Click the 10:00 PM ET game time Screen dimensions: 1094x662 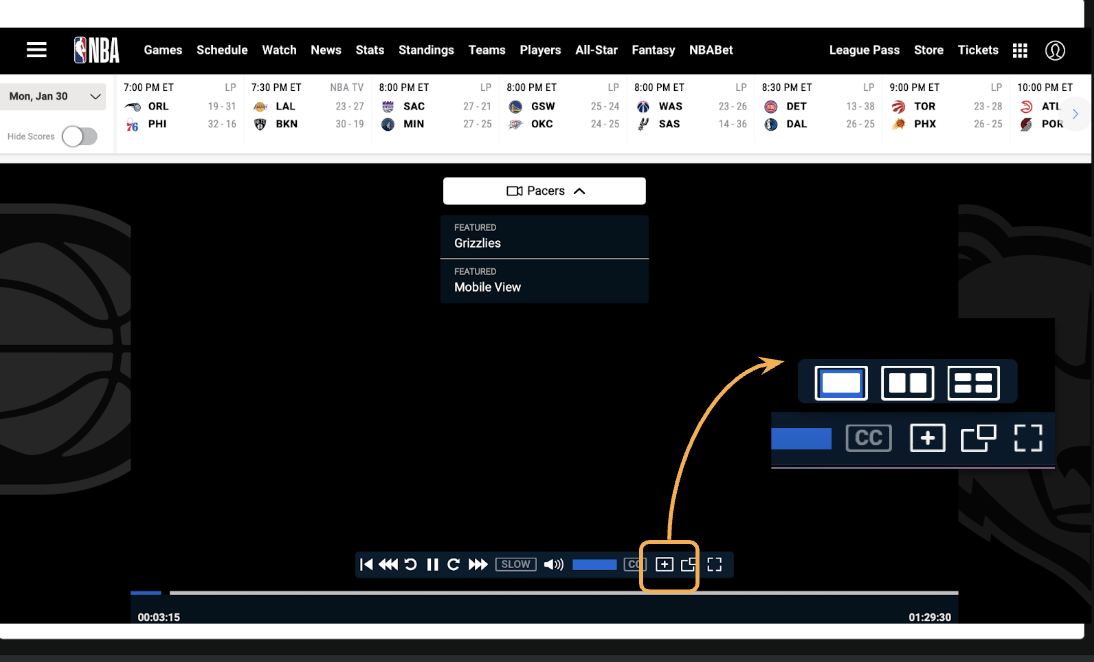pyautogui.click(x=1044, y=87)
